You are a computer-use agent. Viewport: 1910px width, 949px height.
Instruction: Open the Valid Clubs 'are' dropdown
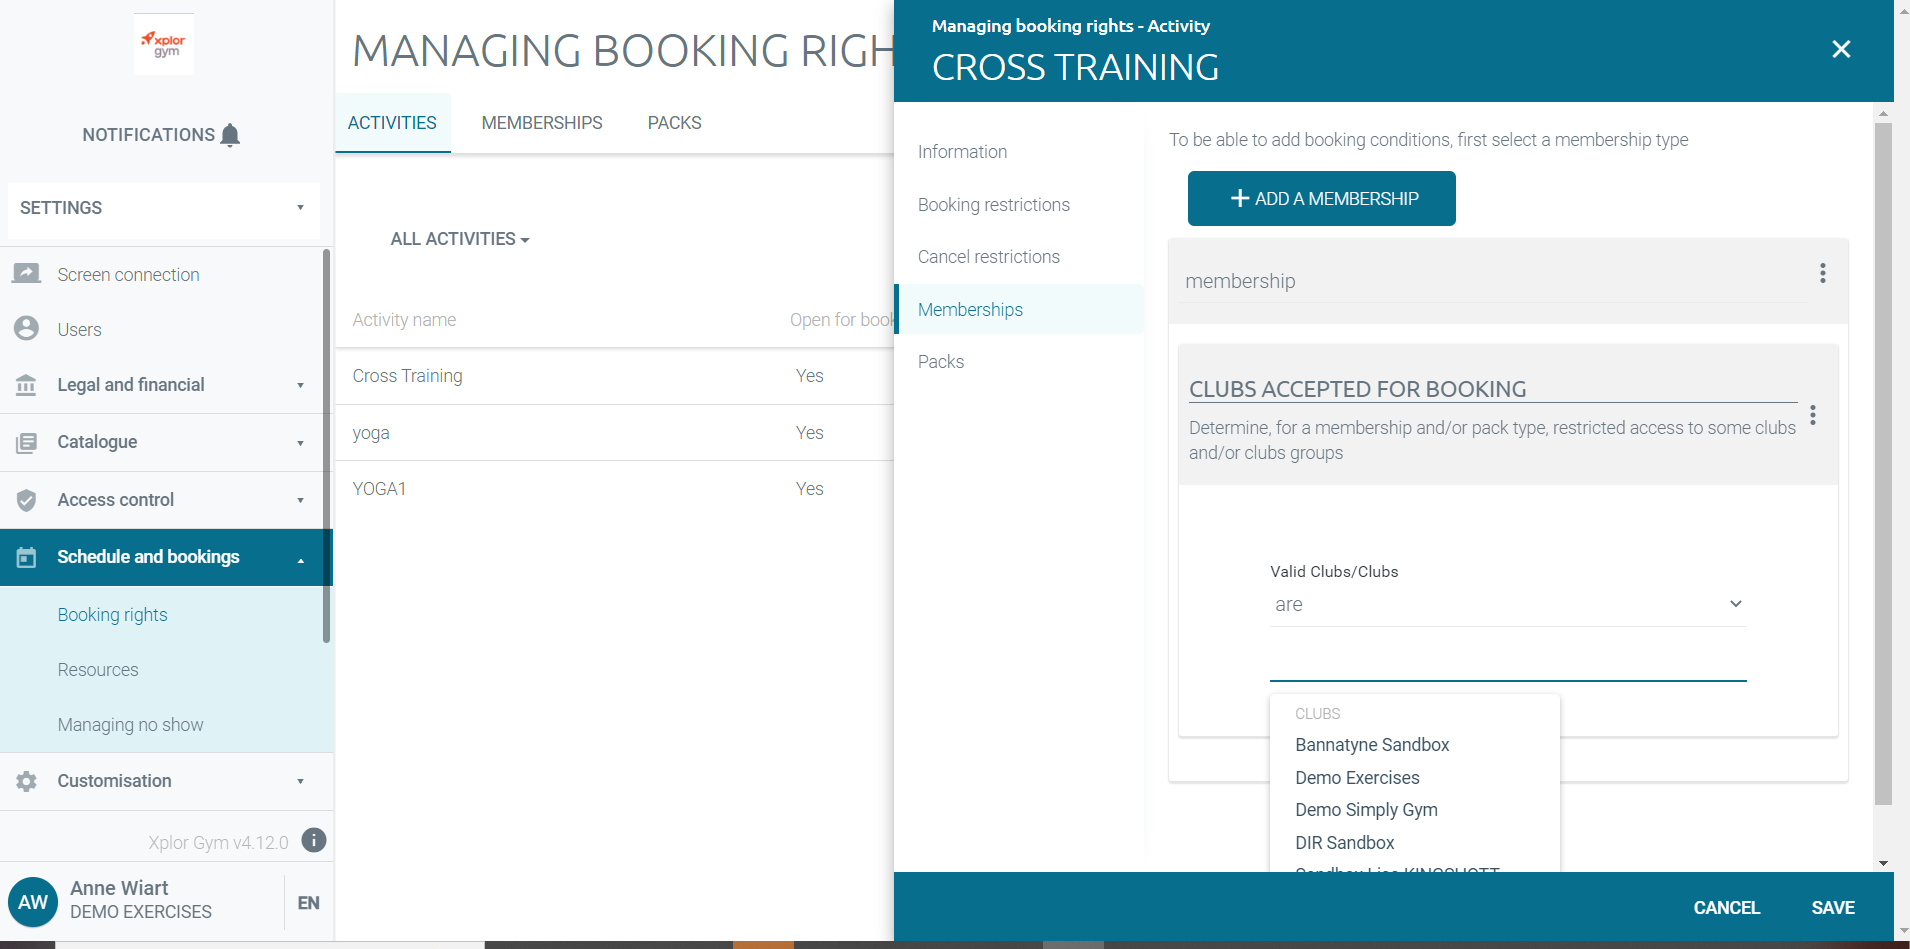pyautogui.click(x=1508, y=604)
